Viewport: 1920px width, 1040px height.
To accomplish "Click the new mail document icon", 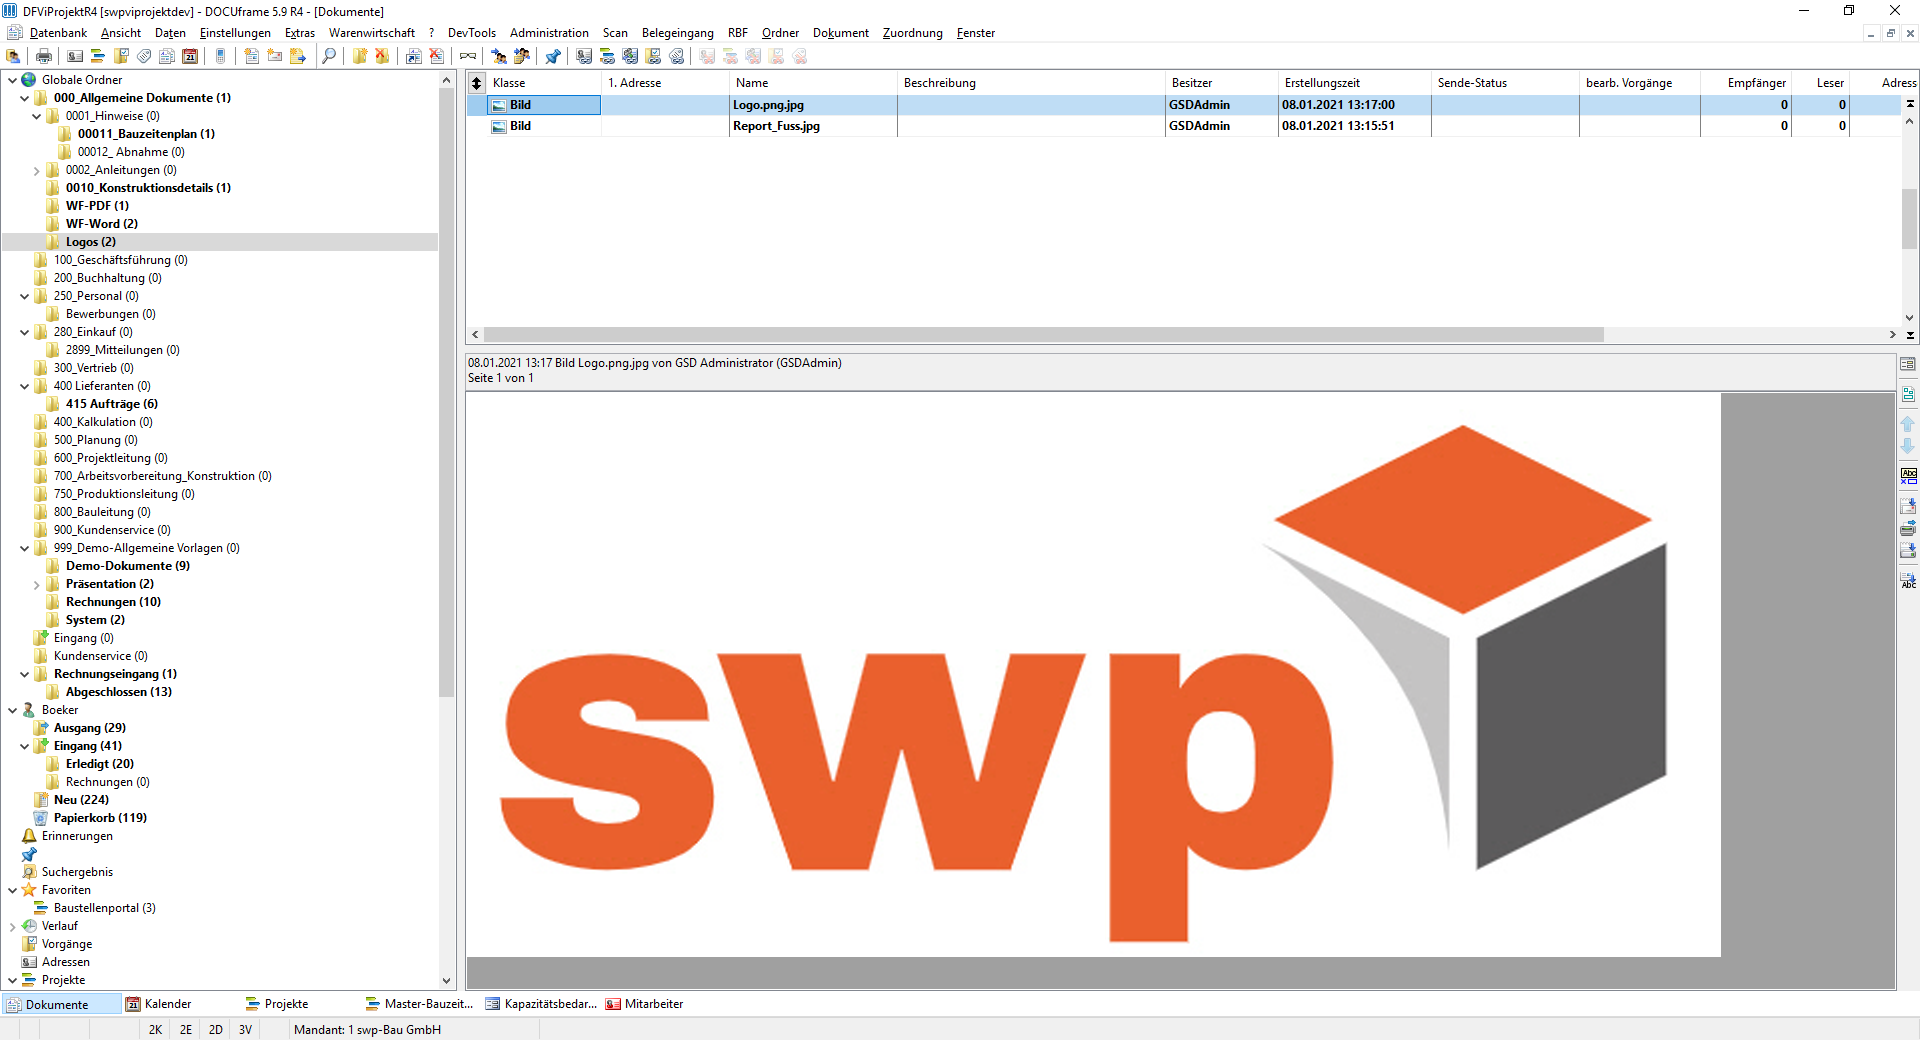I will 275,56.
